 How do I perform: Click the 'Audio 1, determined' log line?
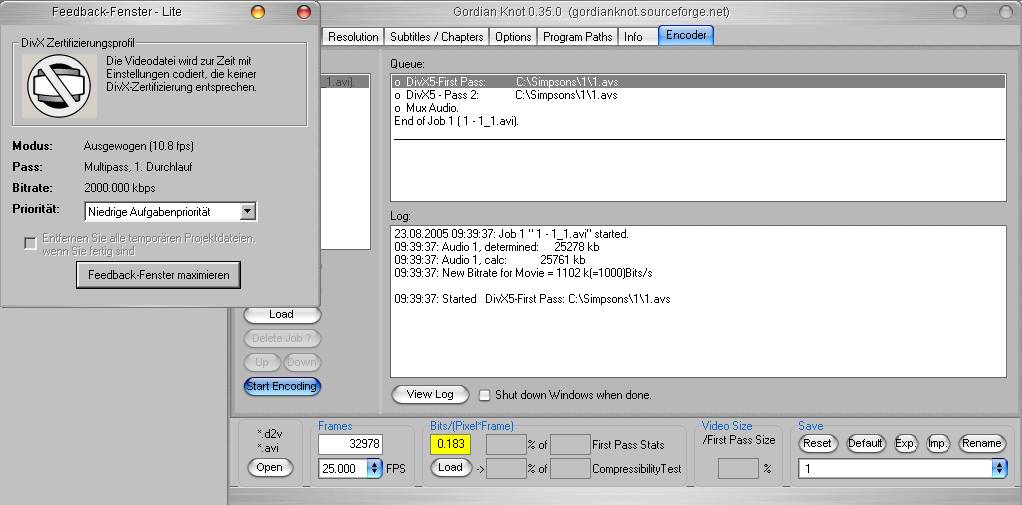pyautogui.click(x=497, y=247)
